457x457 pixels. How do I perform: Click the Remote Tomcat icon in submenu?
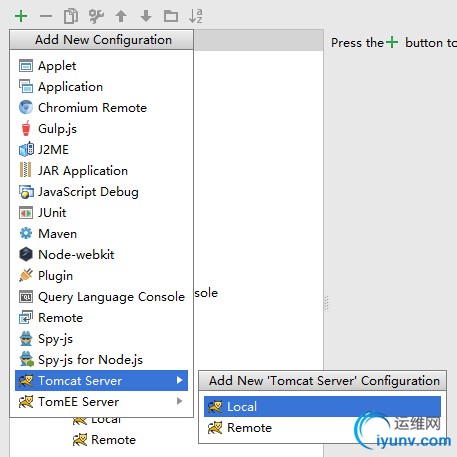tap(215, 427)
